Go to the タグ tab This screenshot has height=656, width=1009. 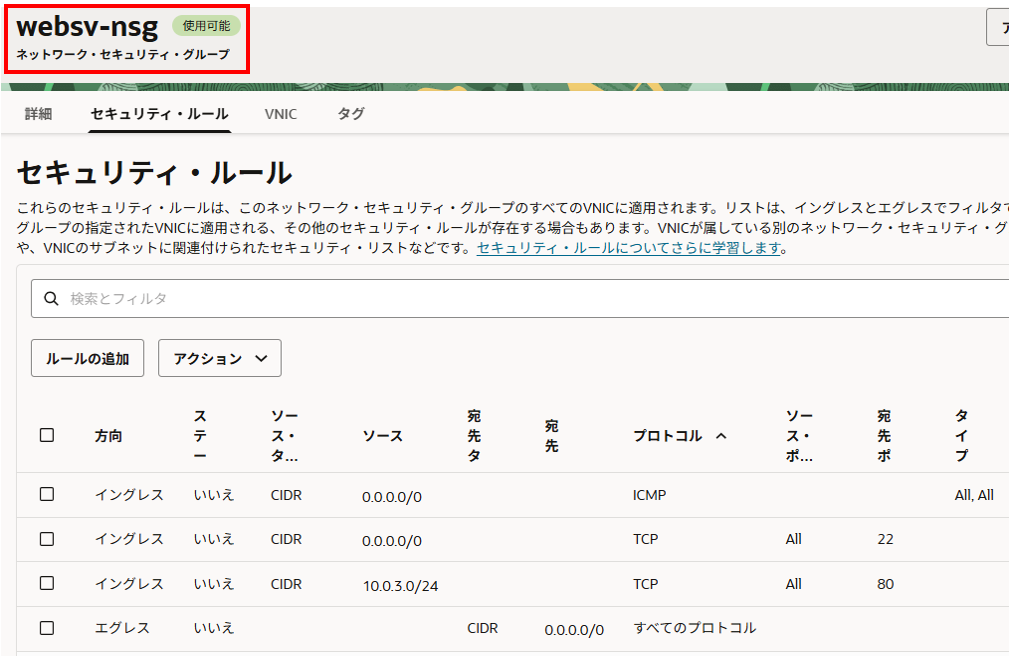(x=351, y=114)
